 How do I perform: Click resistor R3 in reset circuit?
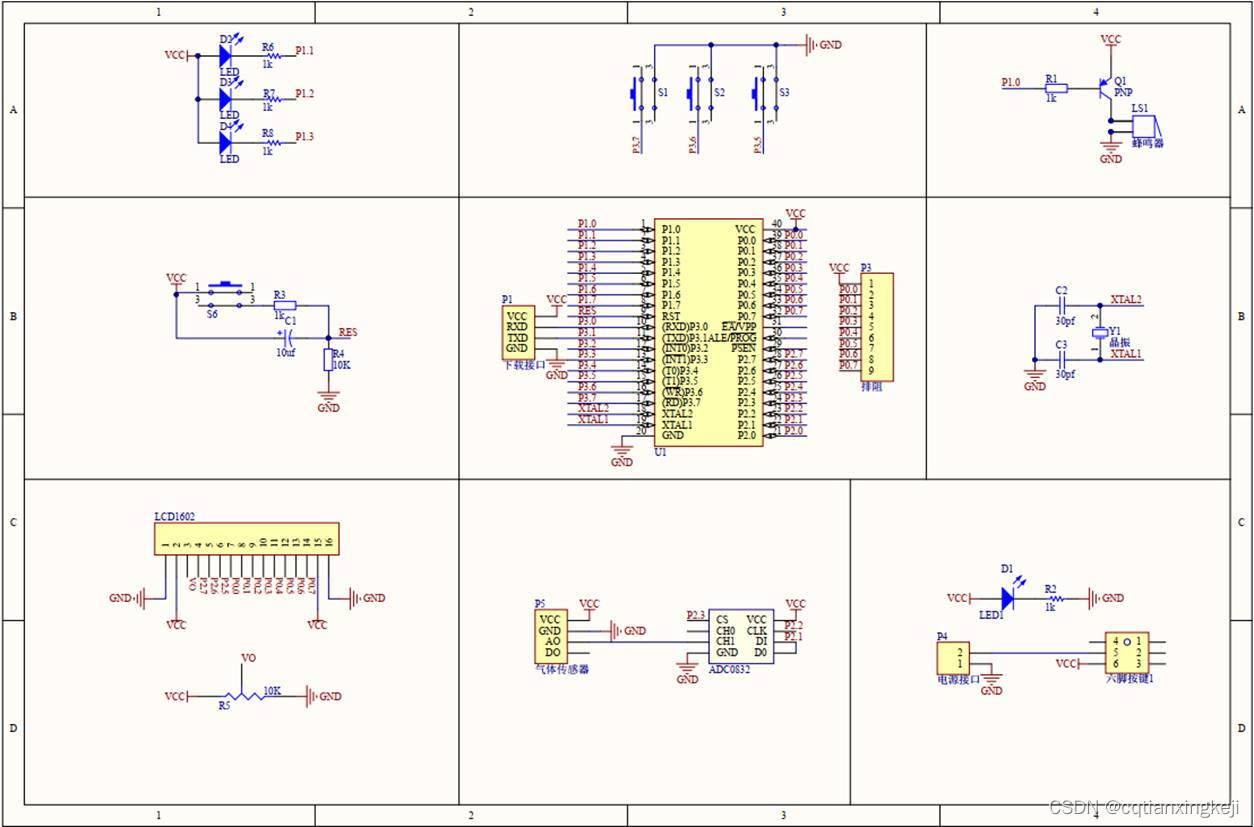coord(283,306)
